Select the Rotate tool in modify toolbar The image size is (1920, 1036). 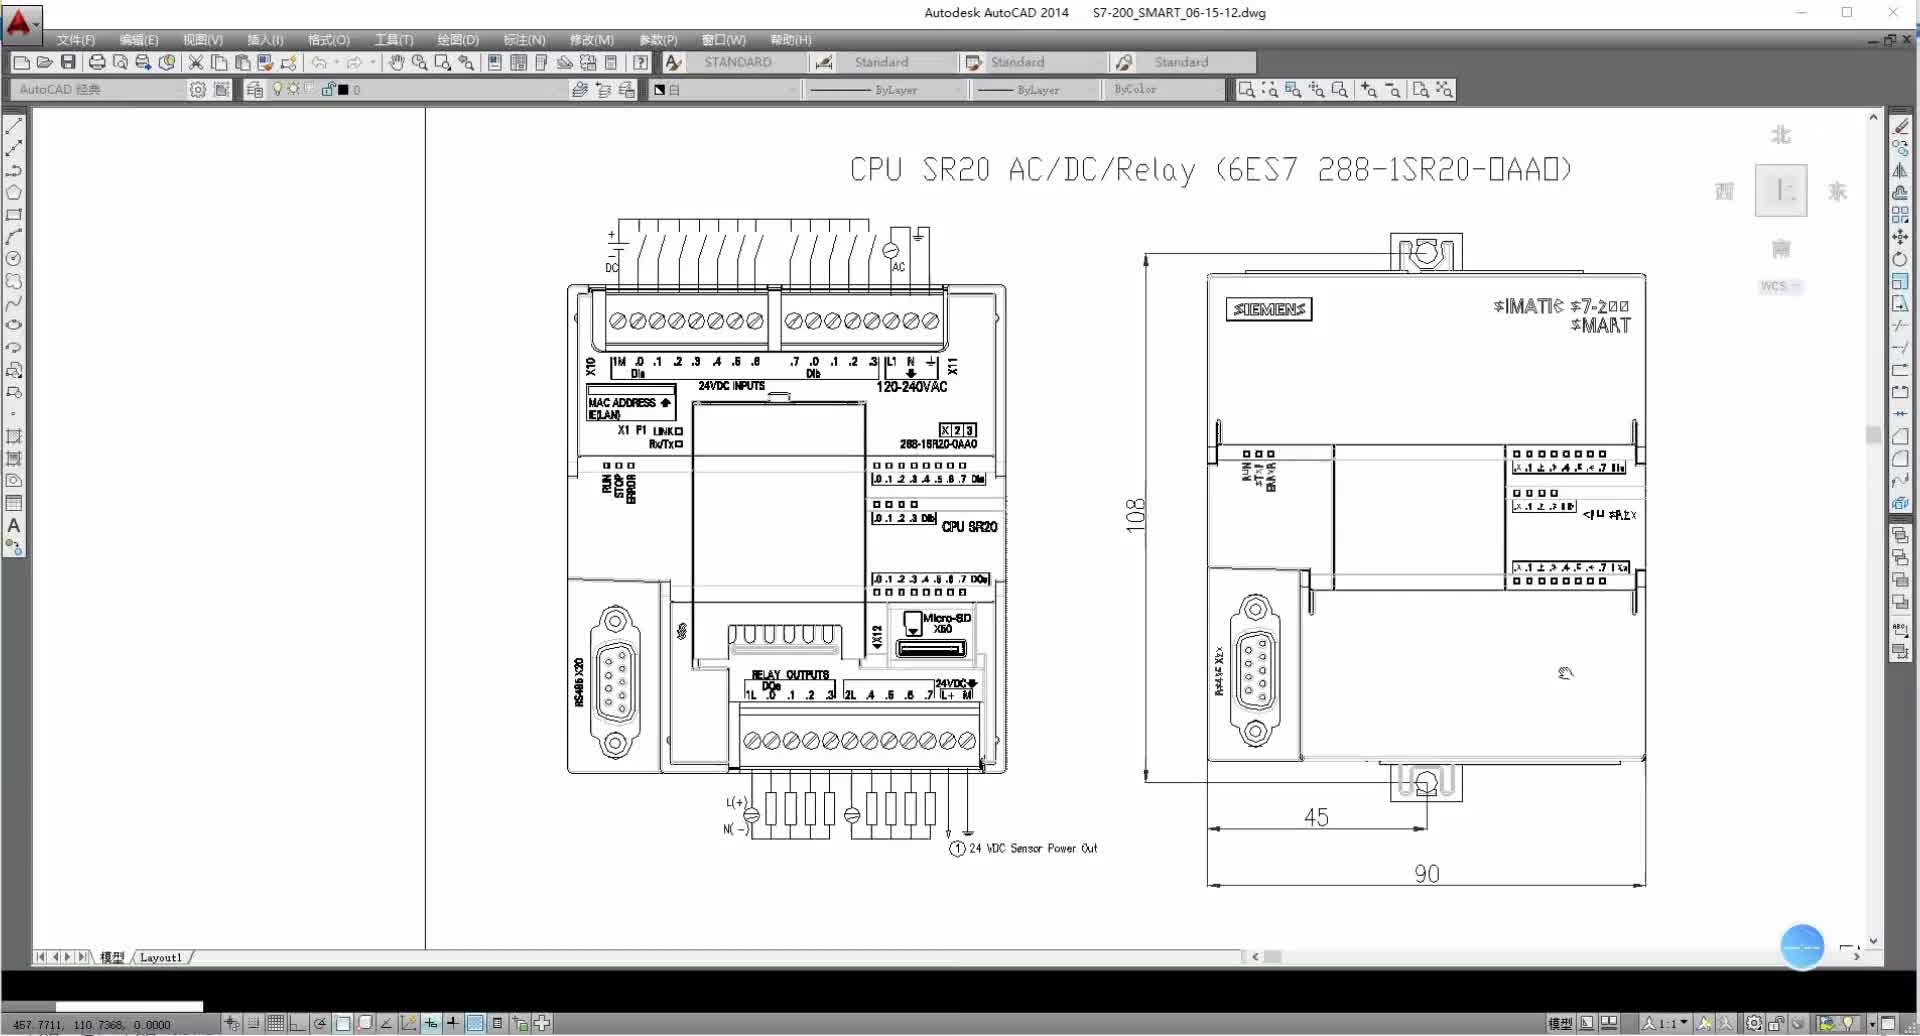point(1900,259)
